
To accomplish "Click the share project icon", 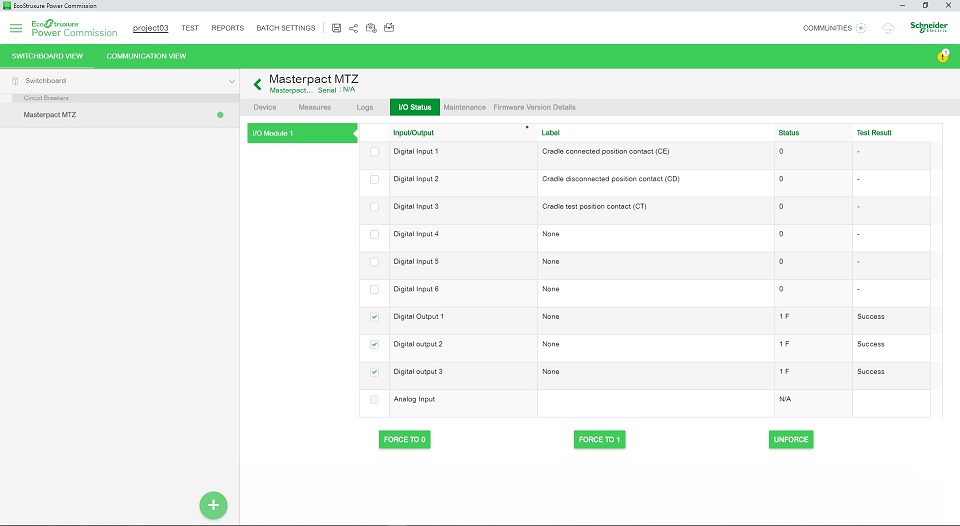I will (x=353, y=28).
